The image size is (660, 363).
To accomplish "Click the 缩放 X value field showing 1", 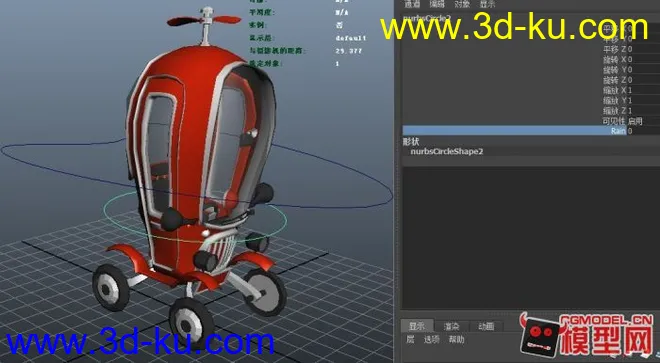I will (x=643, y=90).
